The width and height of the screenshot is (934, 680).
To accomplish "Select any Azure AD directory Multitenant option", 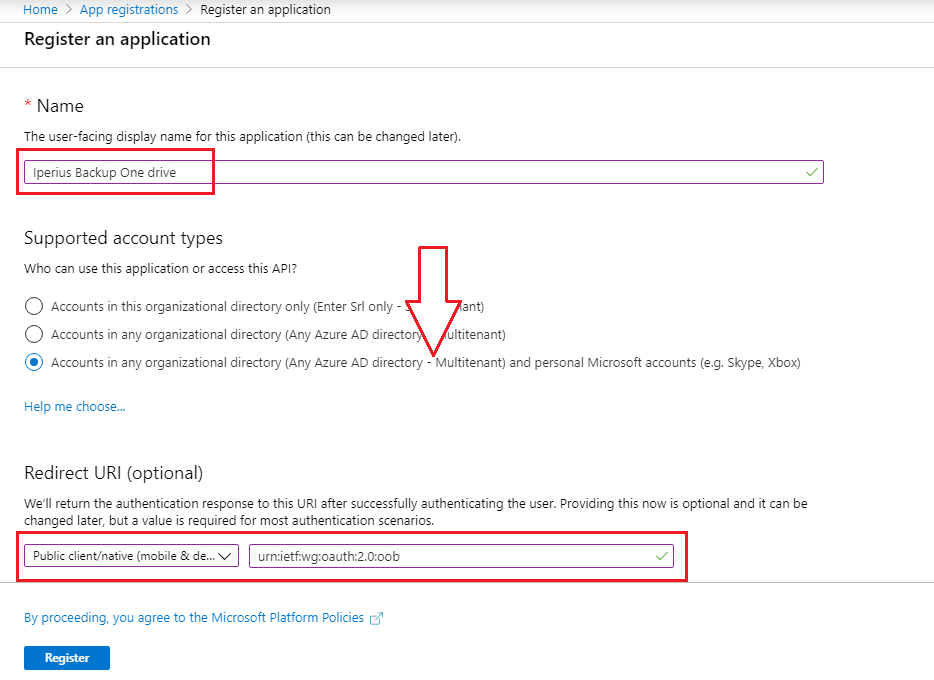I will (x=34, y=334).
